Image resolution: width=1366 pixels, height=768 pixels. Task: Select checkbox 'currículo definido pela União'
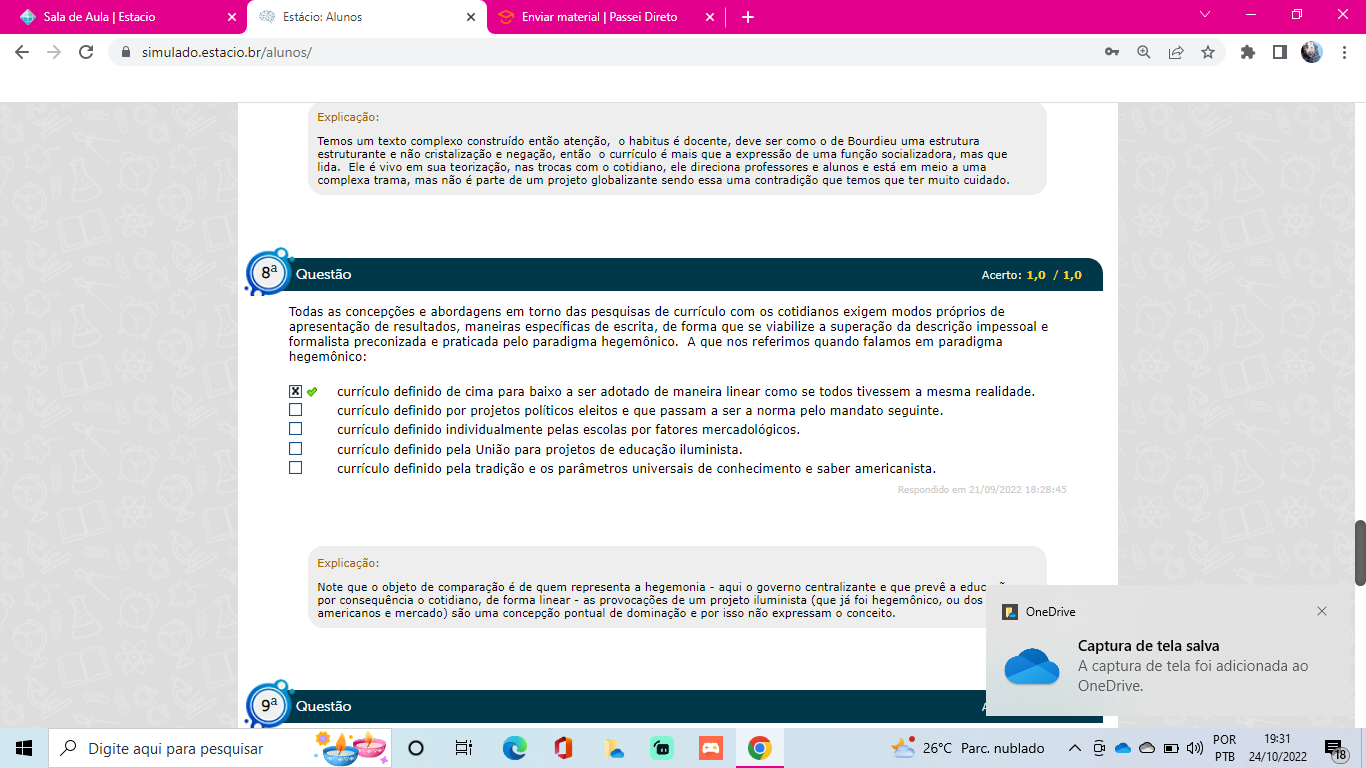pyautogui.click(x=295, y=449)
